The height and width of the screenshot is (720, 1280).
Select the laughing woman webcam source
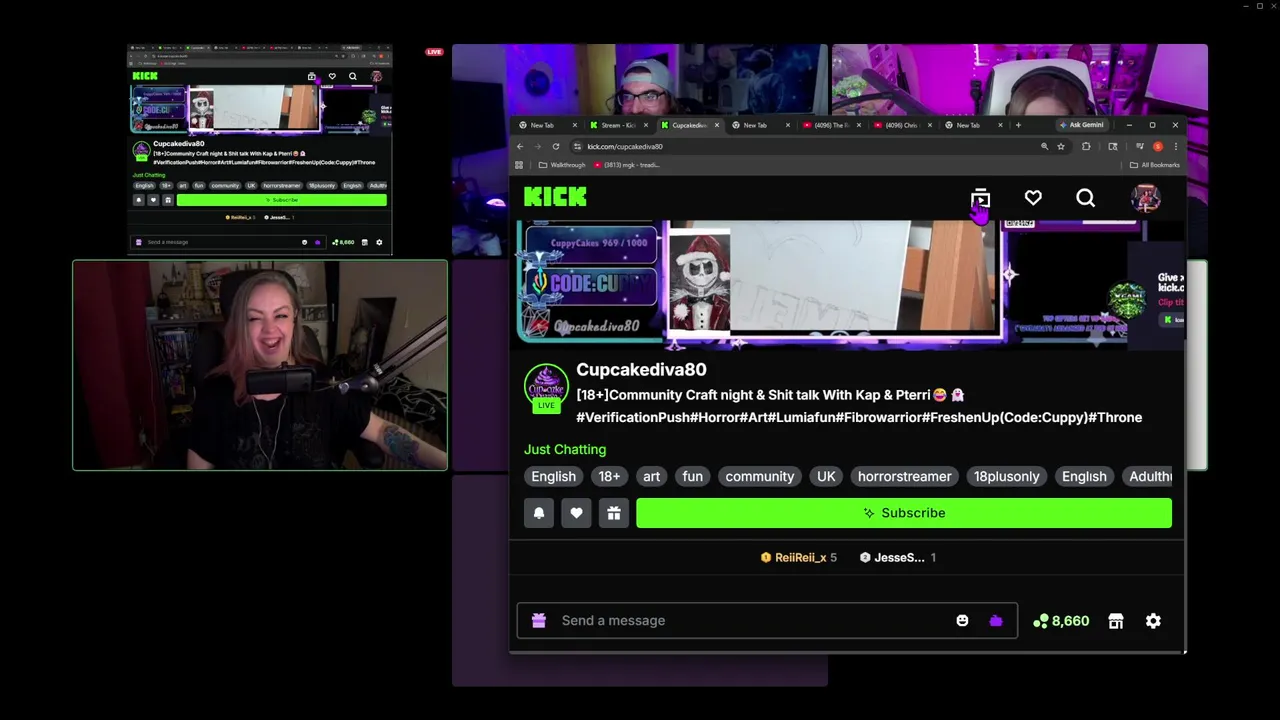coord(260,365)
